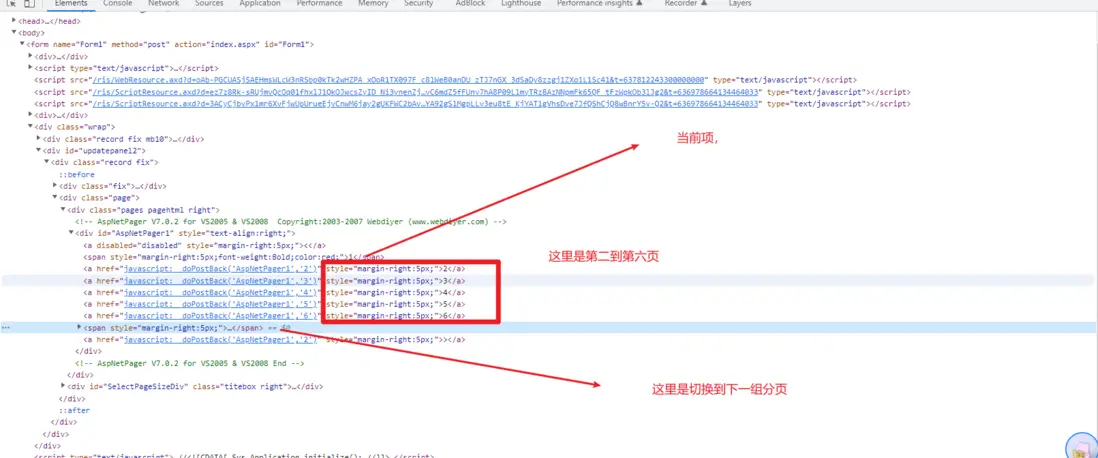Activate the inspect element picker icon
This screenshot has height=458, width=1098.
(x=12, y=4)
